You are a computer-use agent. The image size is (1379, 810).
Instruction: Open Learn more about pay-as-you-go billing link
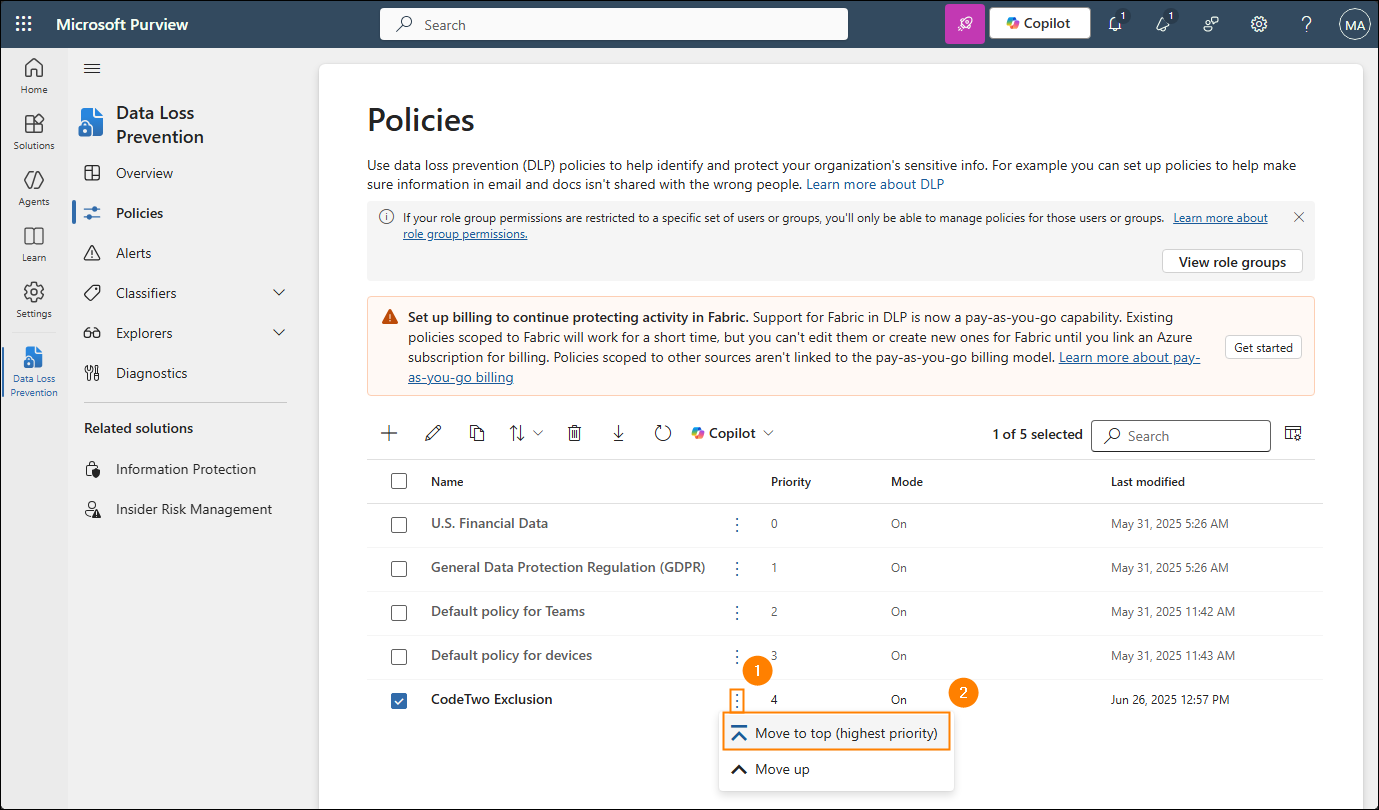point(1130,358)
